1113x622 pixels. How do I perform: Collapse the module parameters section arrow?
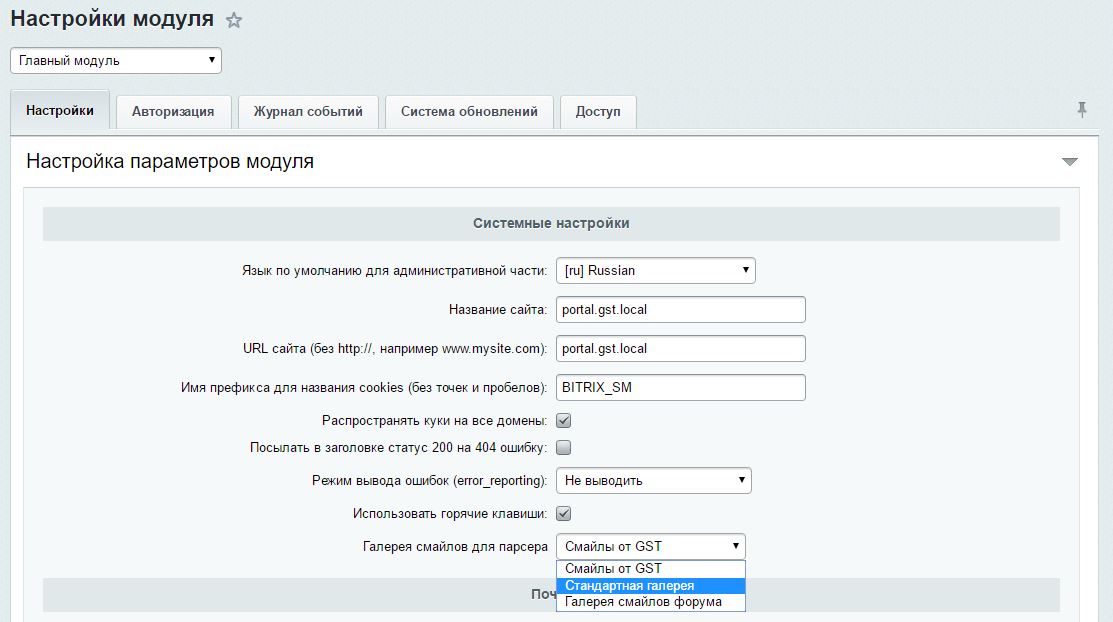pos(1070,162)
